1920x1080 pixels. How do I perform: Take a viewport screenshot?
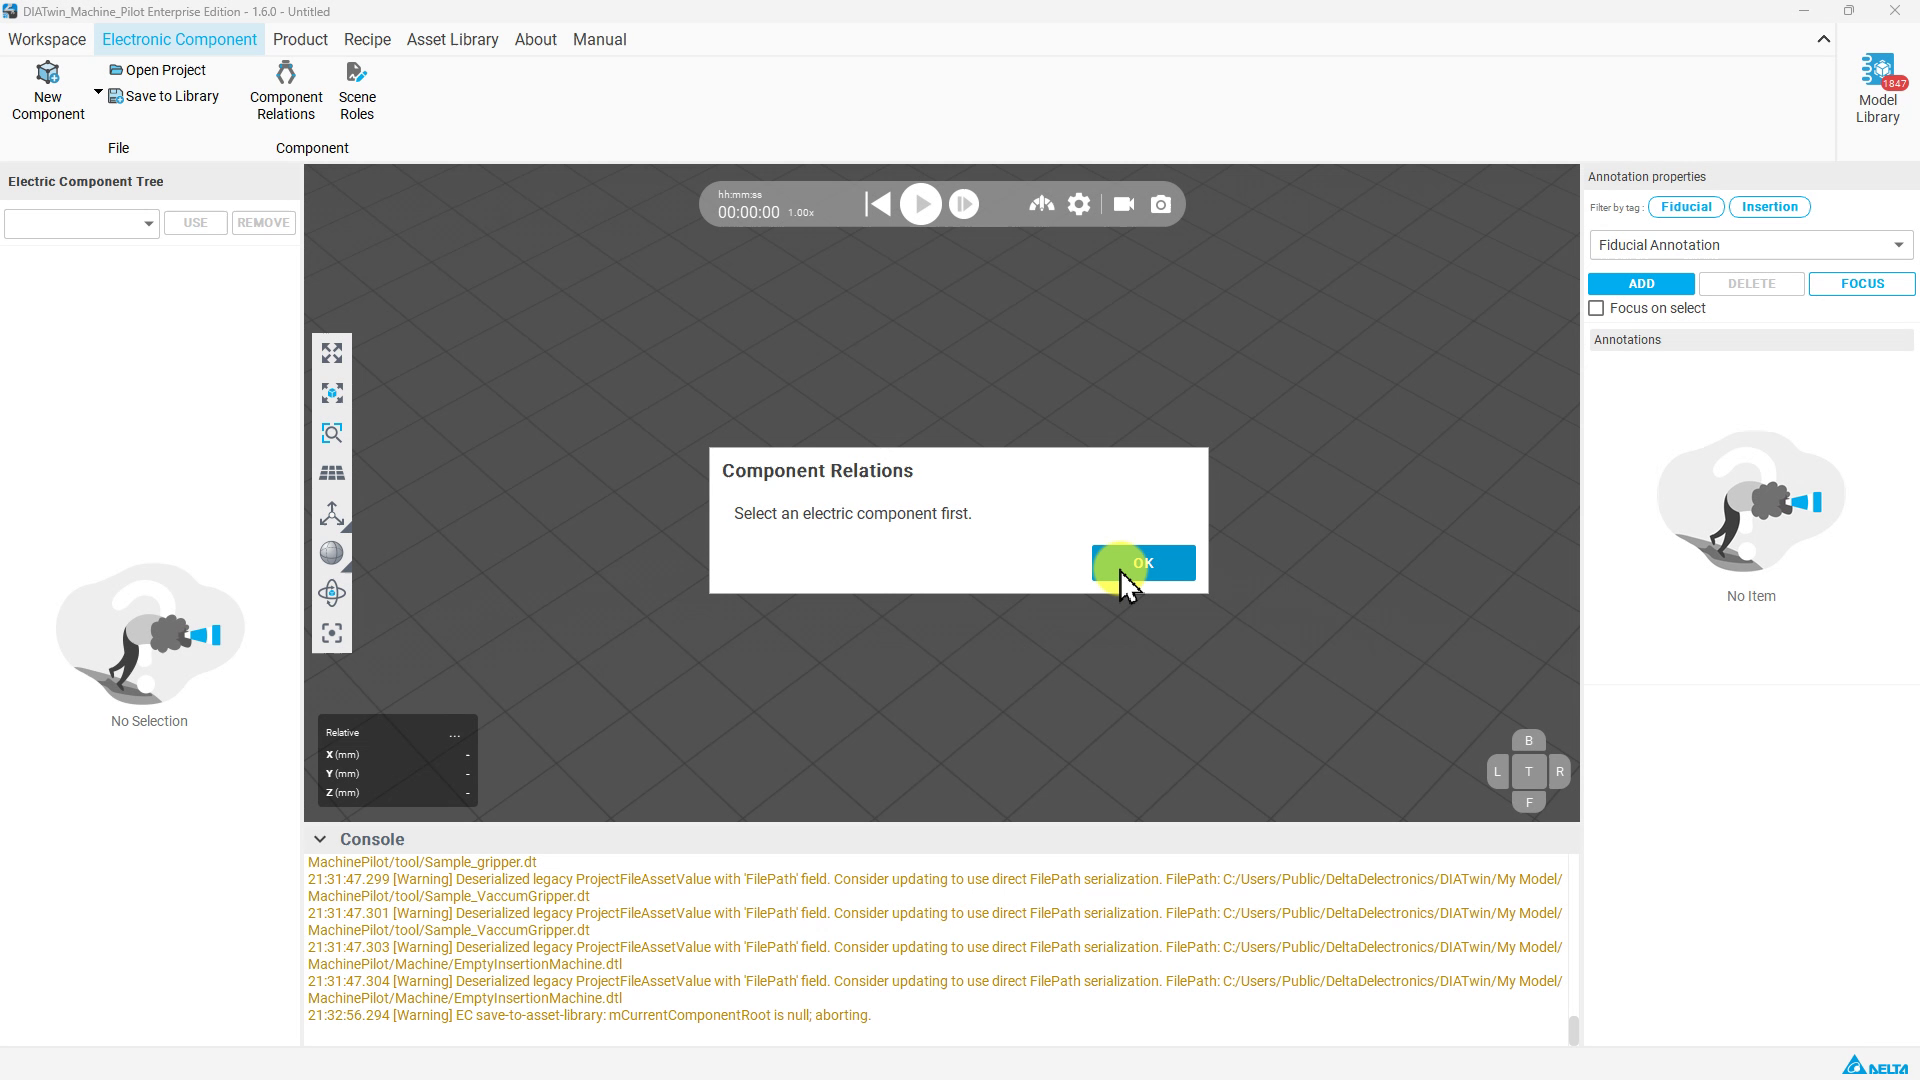pos(1161,204)
